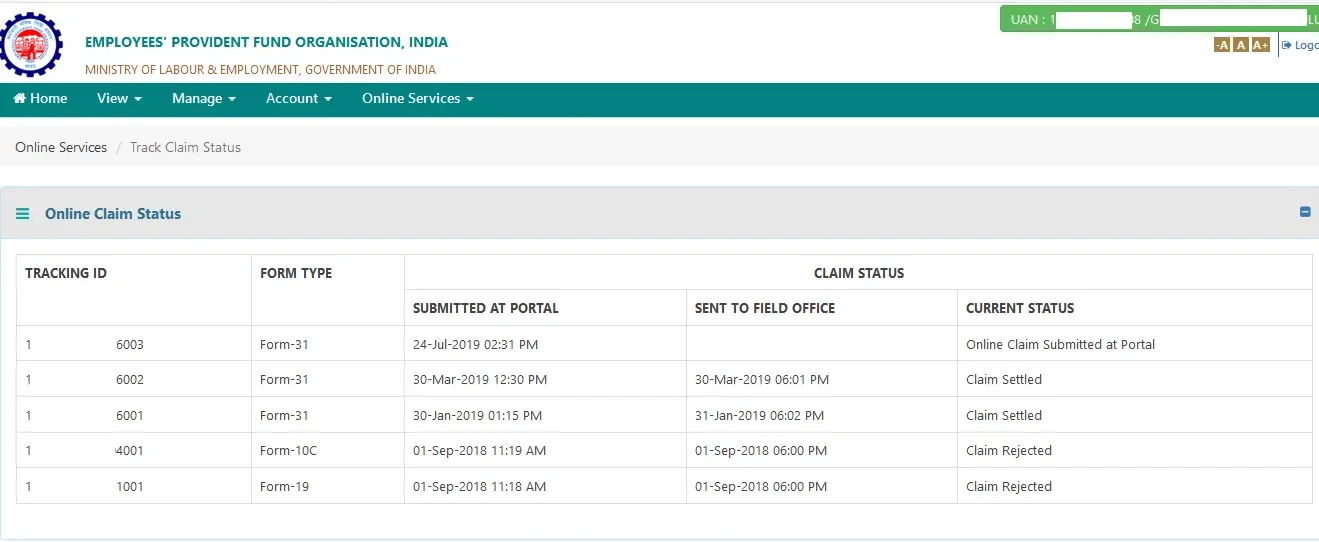Reset font size with A button
The height and width of the screenshot is (542, 1319).
[1240, 45]
